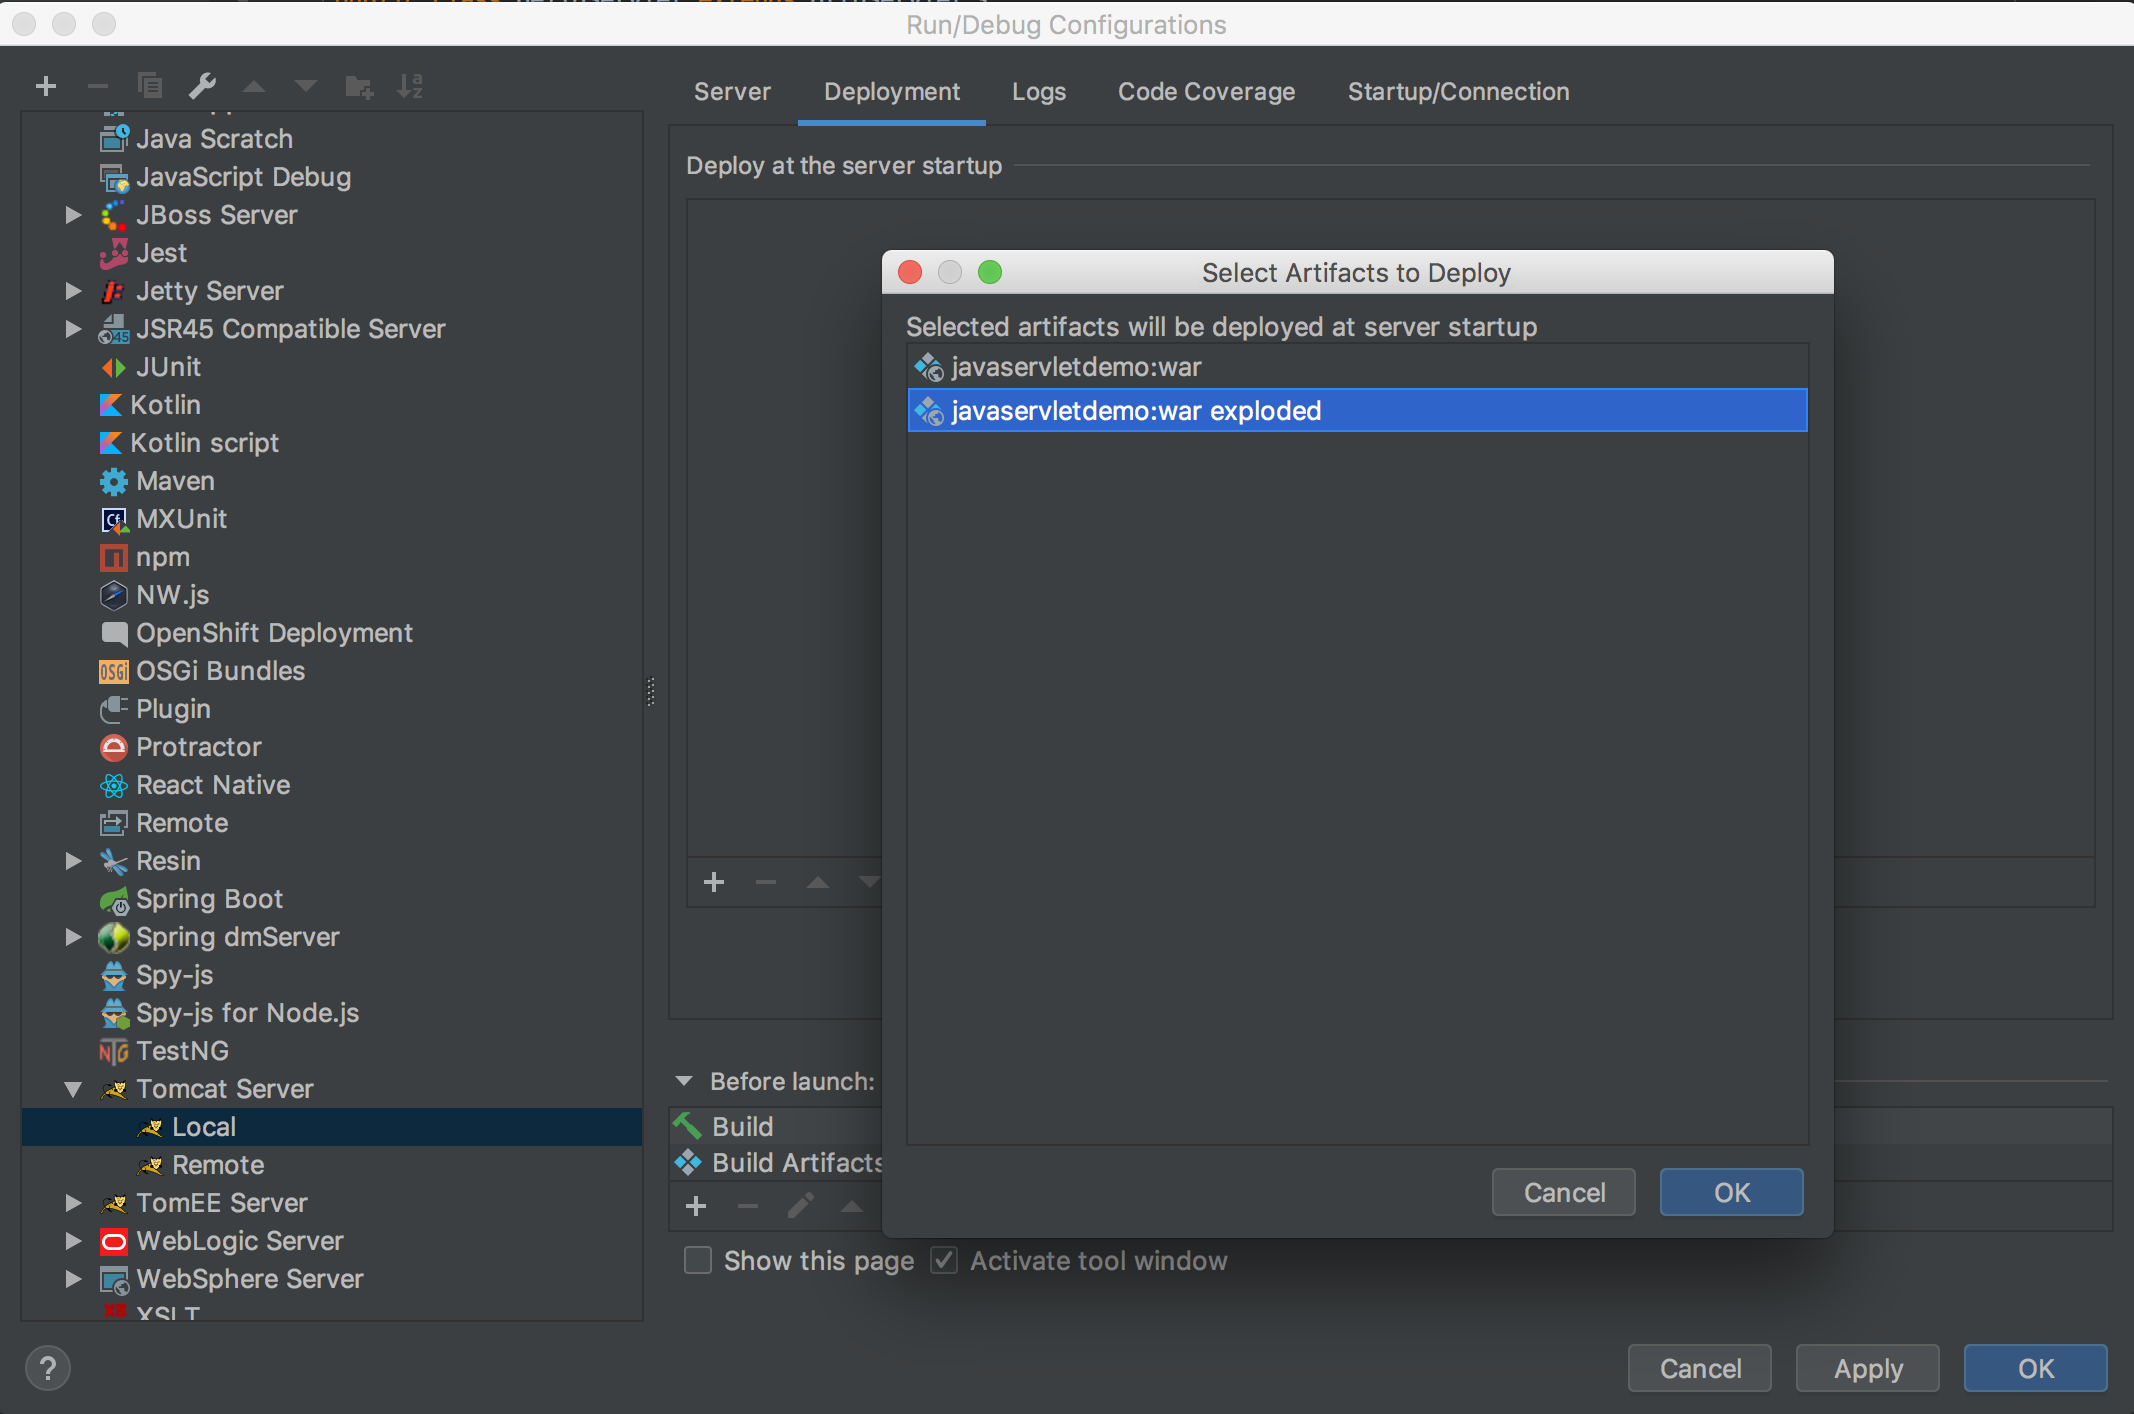Click the add new configuration plus icon
This screenshot has height=1414, width=2134.
click(x=46, y=87)
